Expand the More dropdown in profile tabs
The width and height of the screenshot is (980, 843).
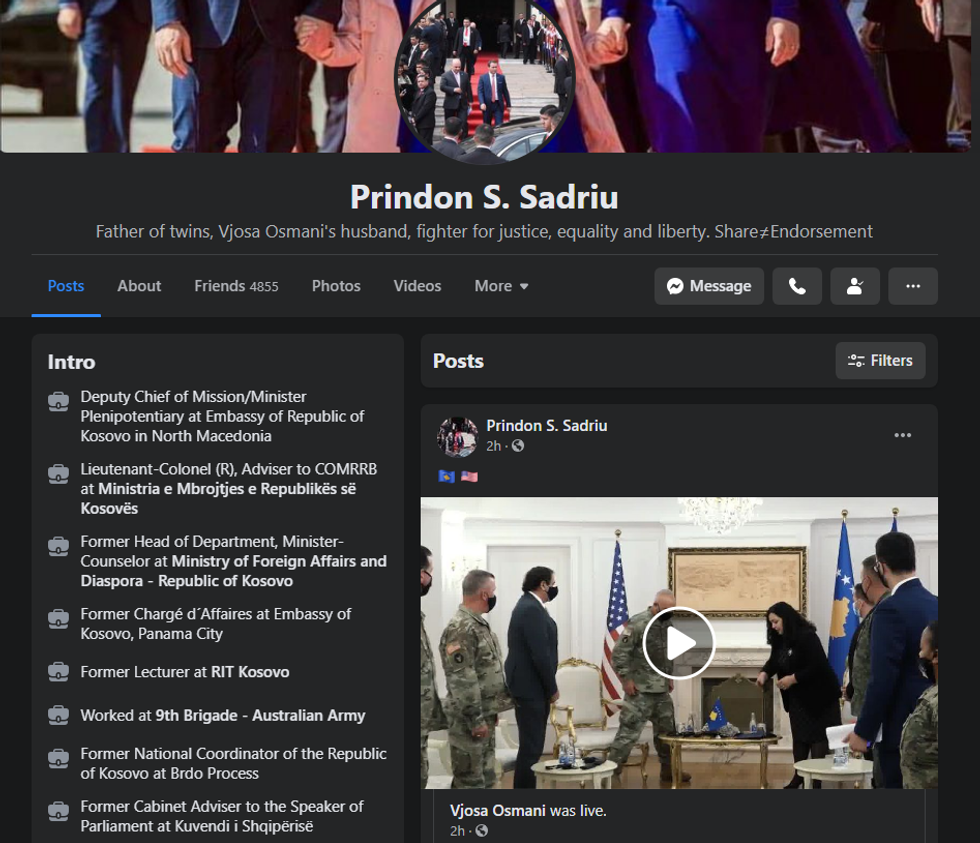point(501,286)
